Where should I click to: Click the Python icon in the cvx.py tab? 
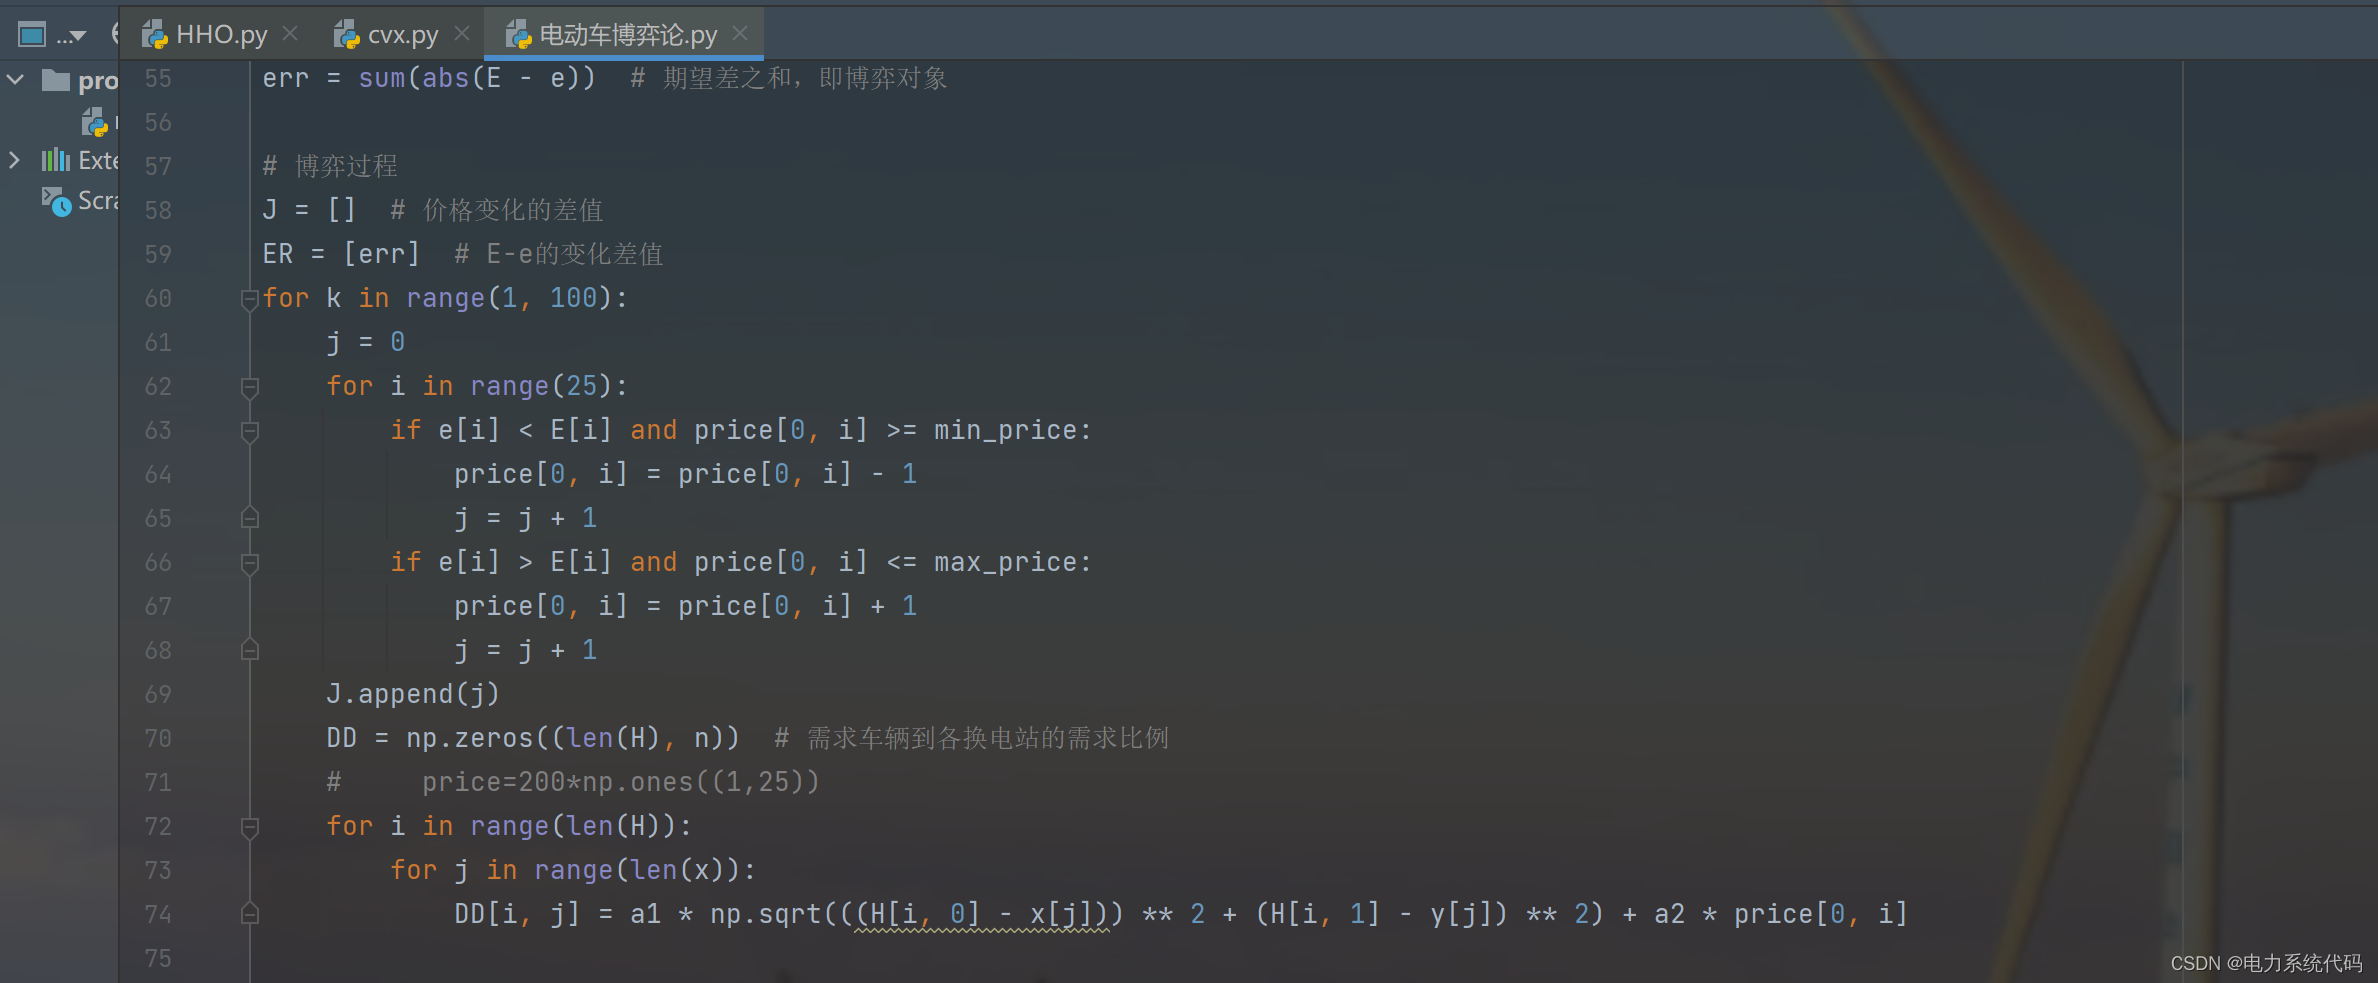[347, 33]
